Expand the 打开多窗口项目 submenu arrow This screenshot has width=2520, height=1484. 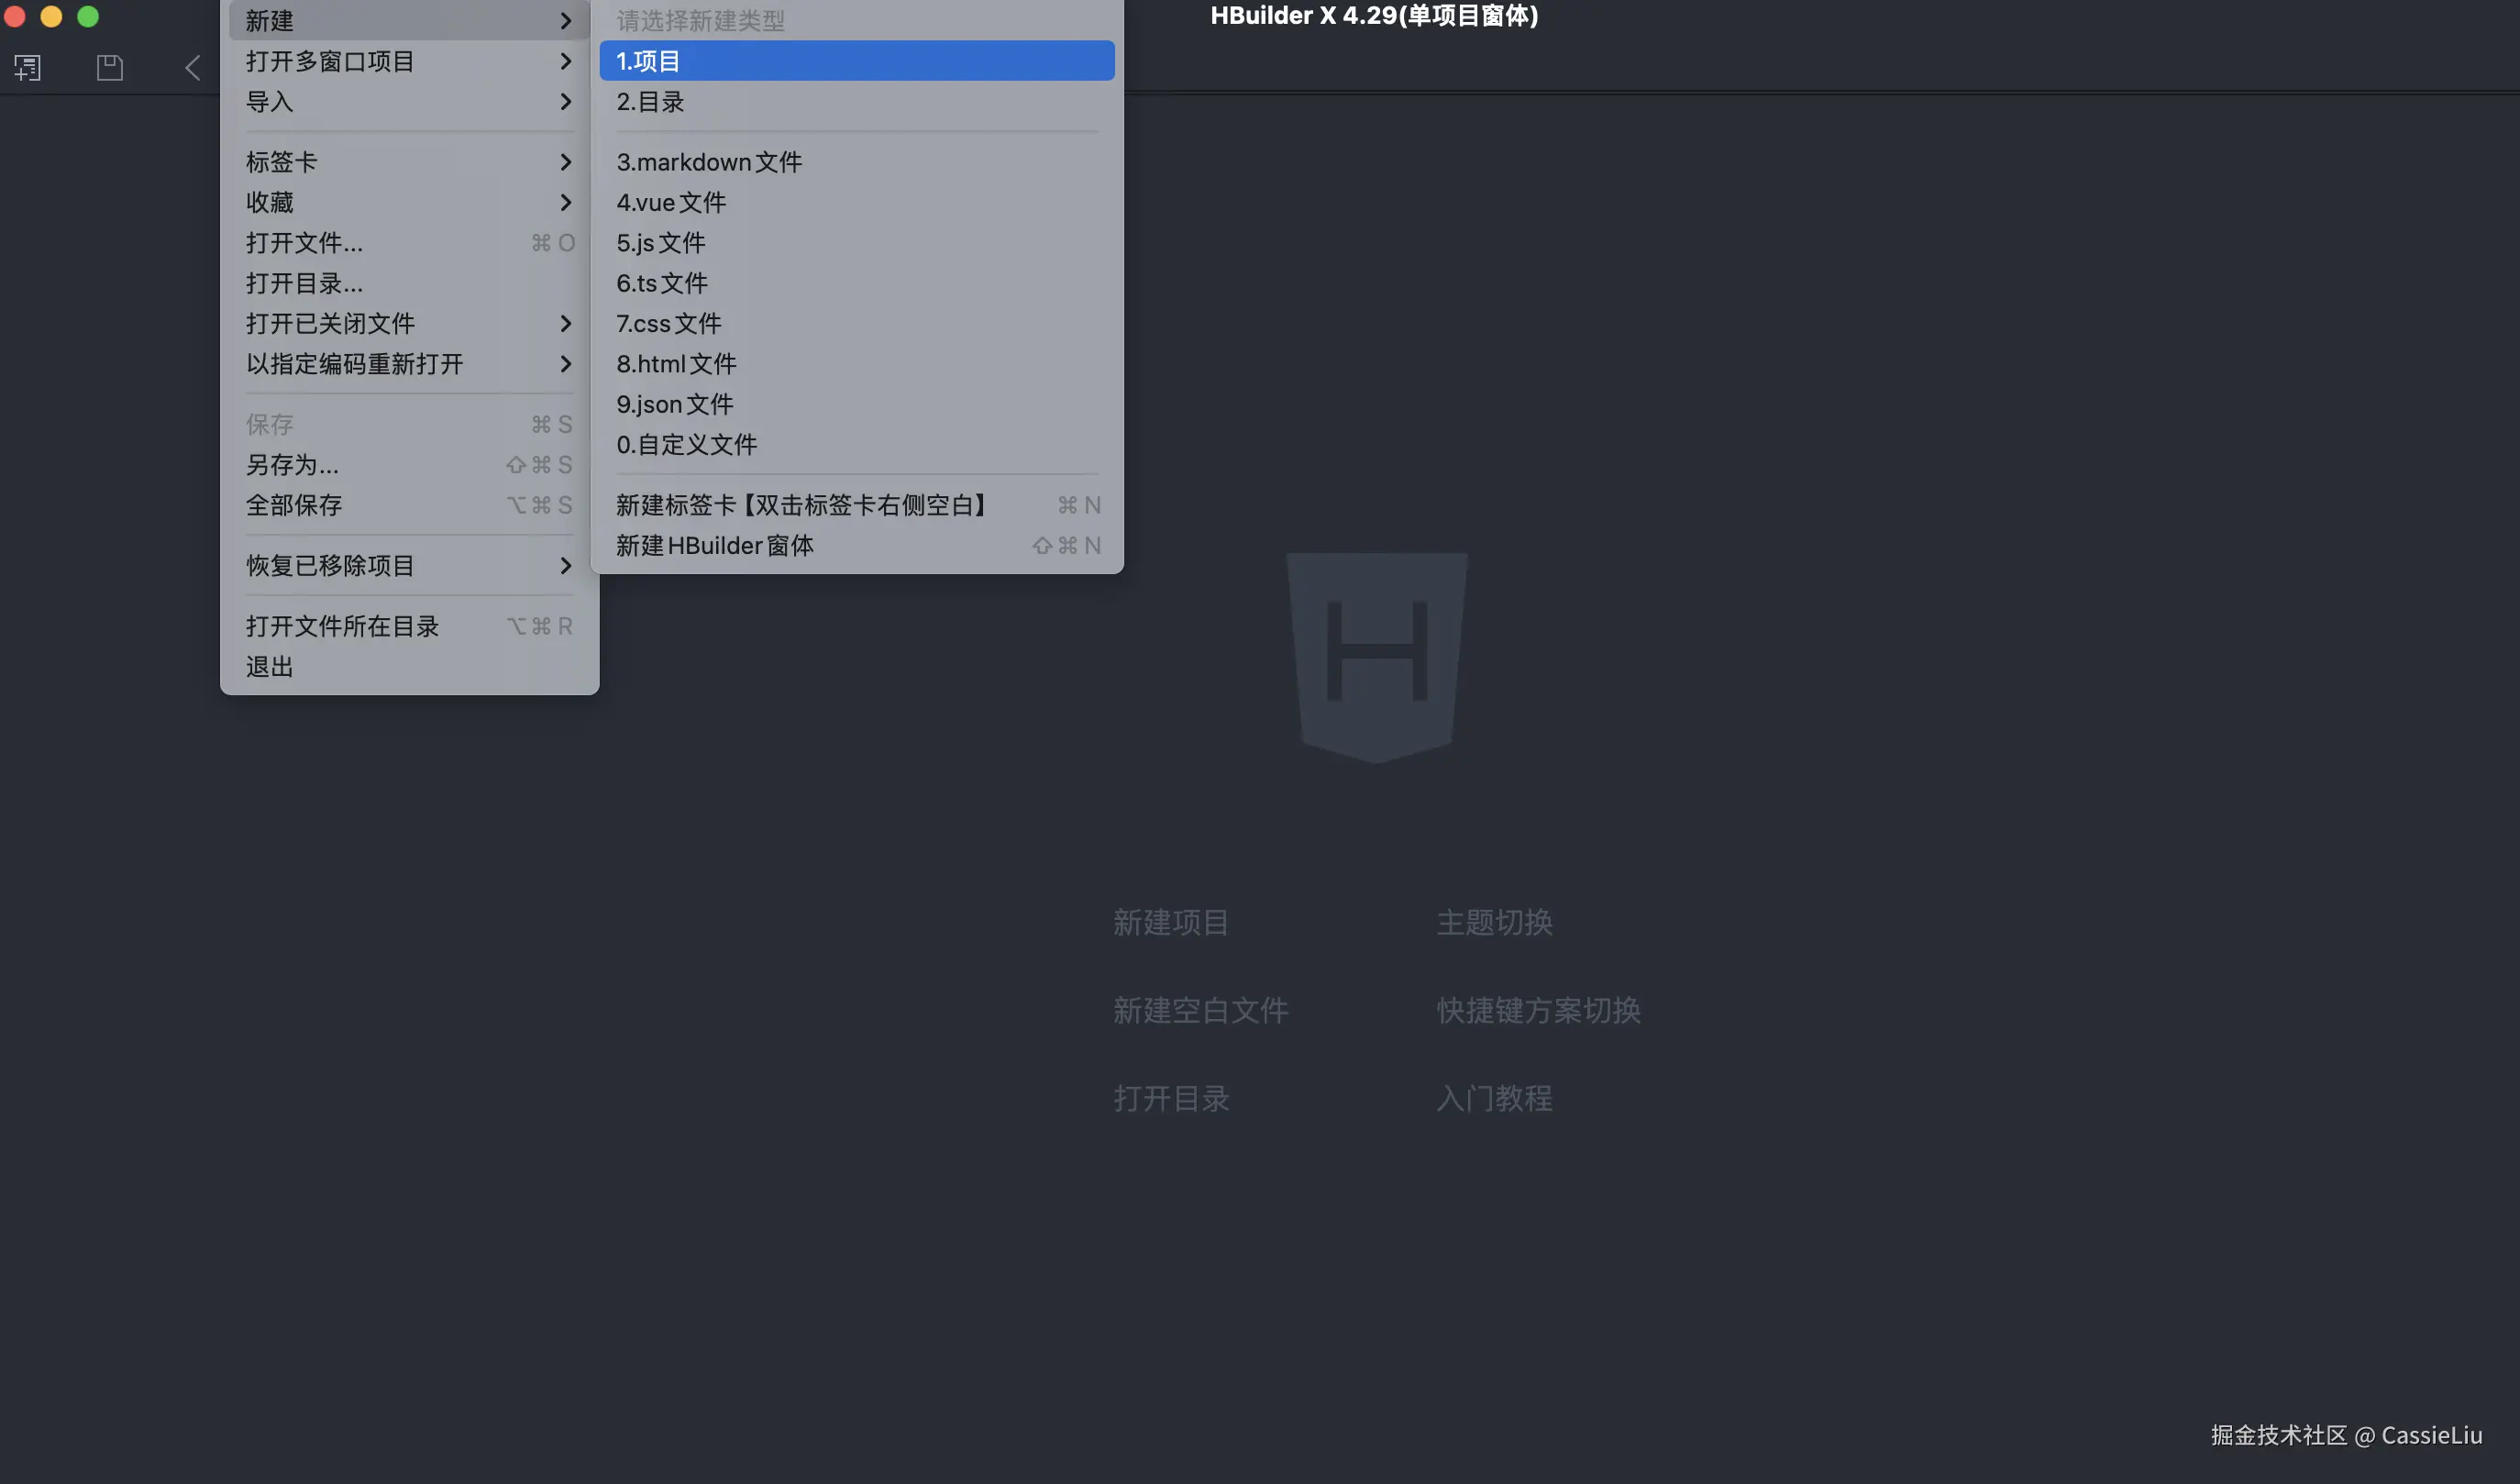click(x=565, y=61)
